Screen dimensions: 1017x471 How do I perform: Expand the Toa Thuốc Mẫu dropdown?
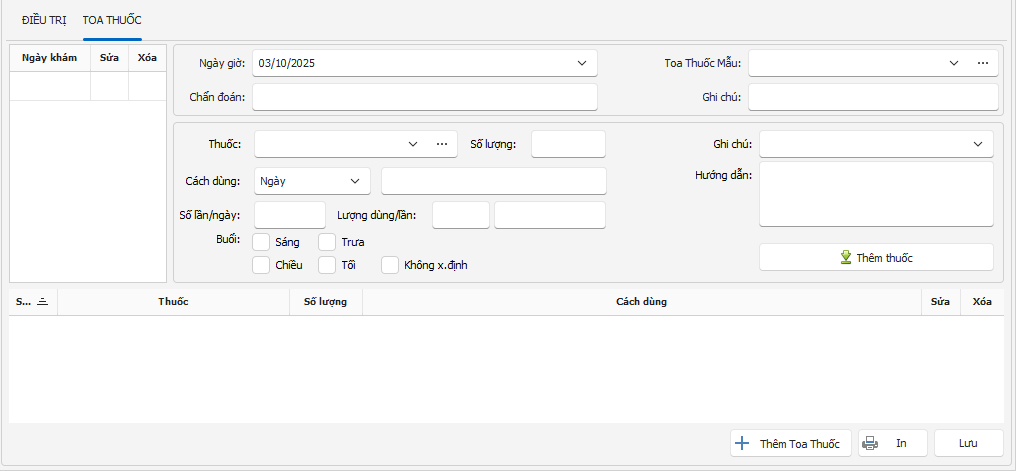coord(954,63)
